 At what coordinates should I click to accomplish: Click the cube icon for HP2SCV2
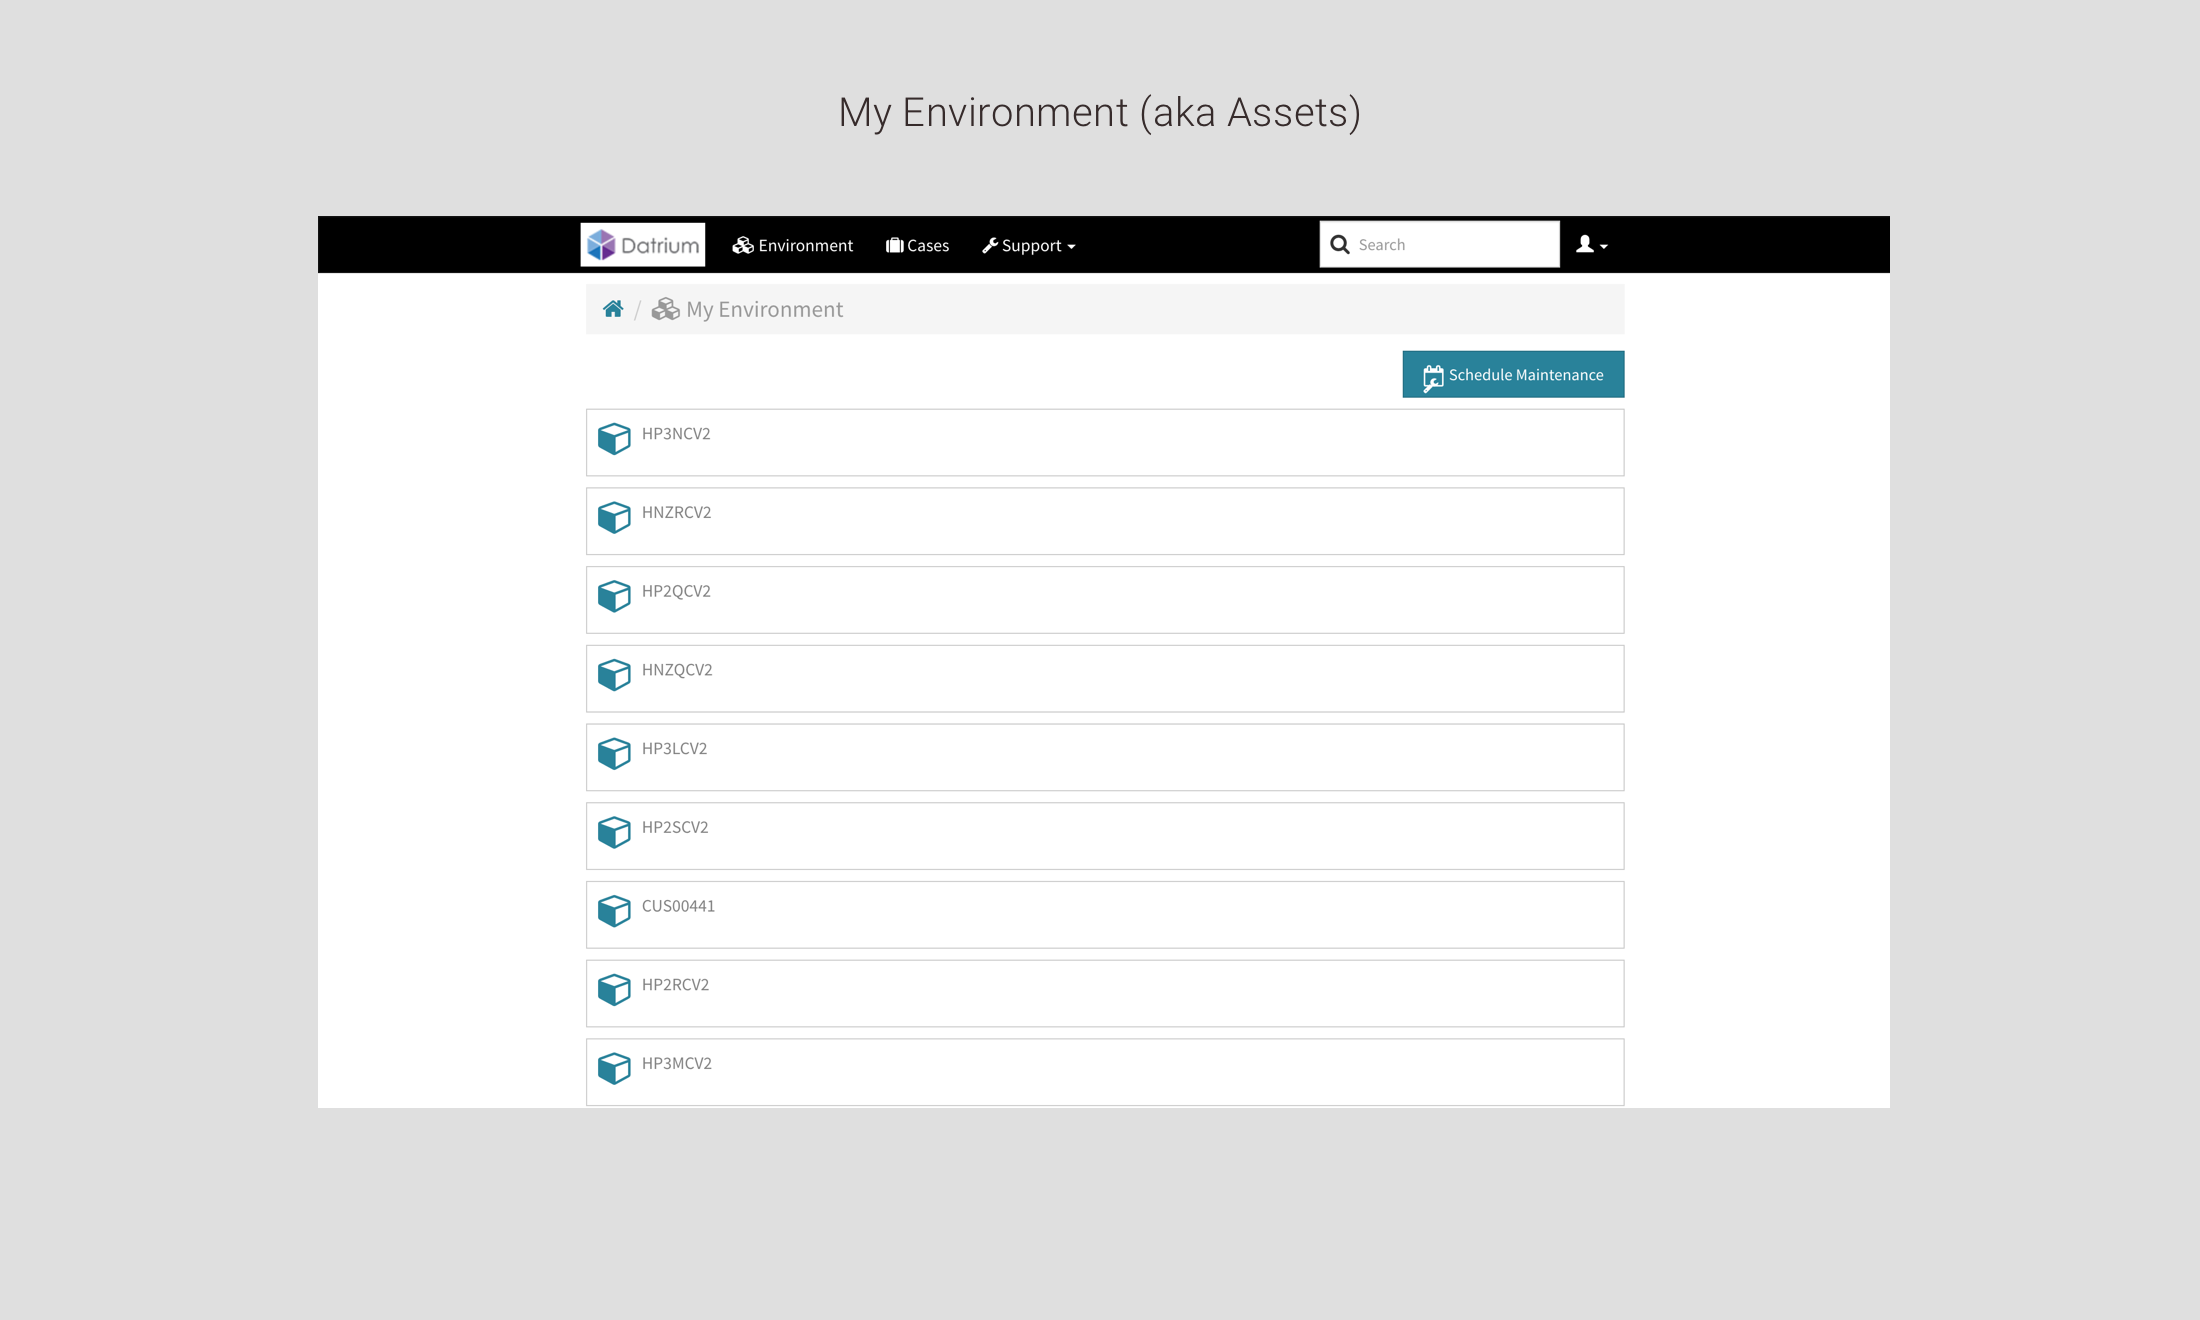(614, 832)
